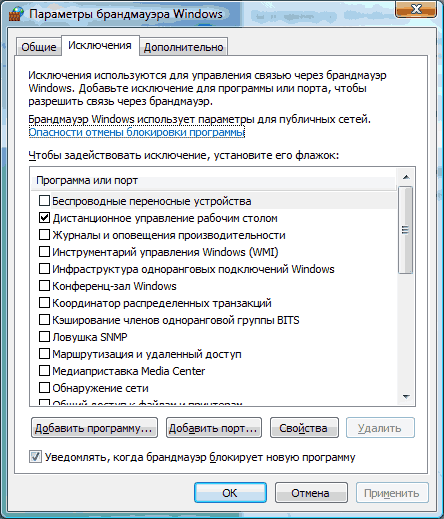Click the Добавить порт... button

(x=214, y=428)
